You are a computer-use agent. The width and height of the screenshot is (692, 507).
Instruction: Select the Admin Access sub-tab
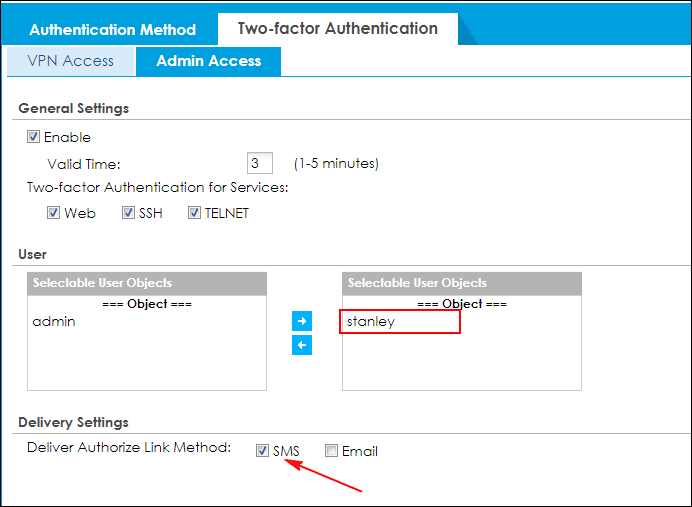(x=208, y=61)
